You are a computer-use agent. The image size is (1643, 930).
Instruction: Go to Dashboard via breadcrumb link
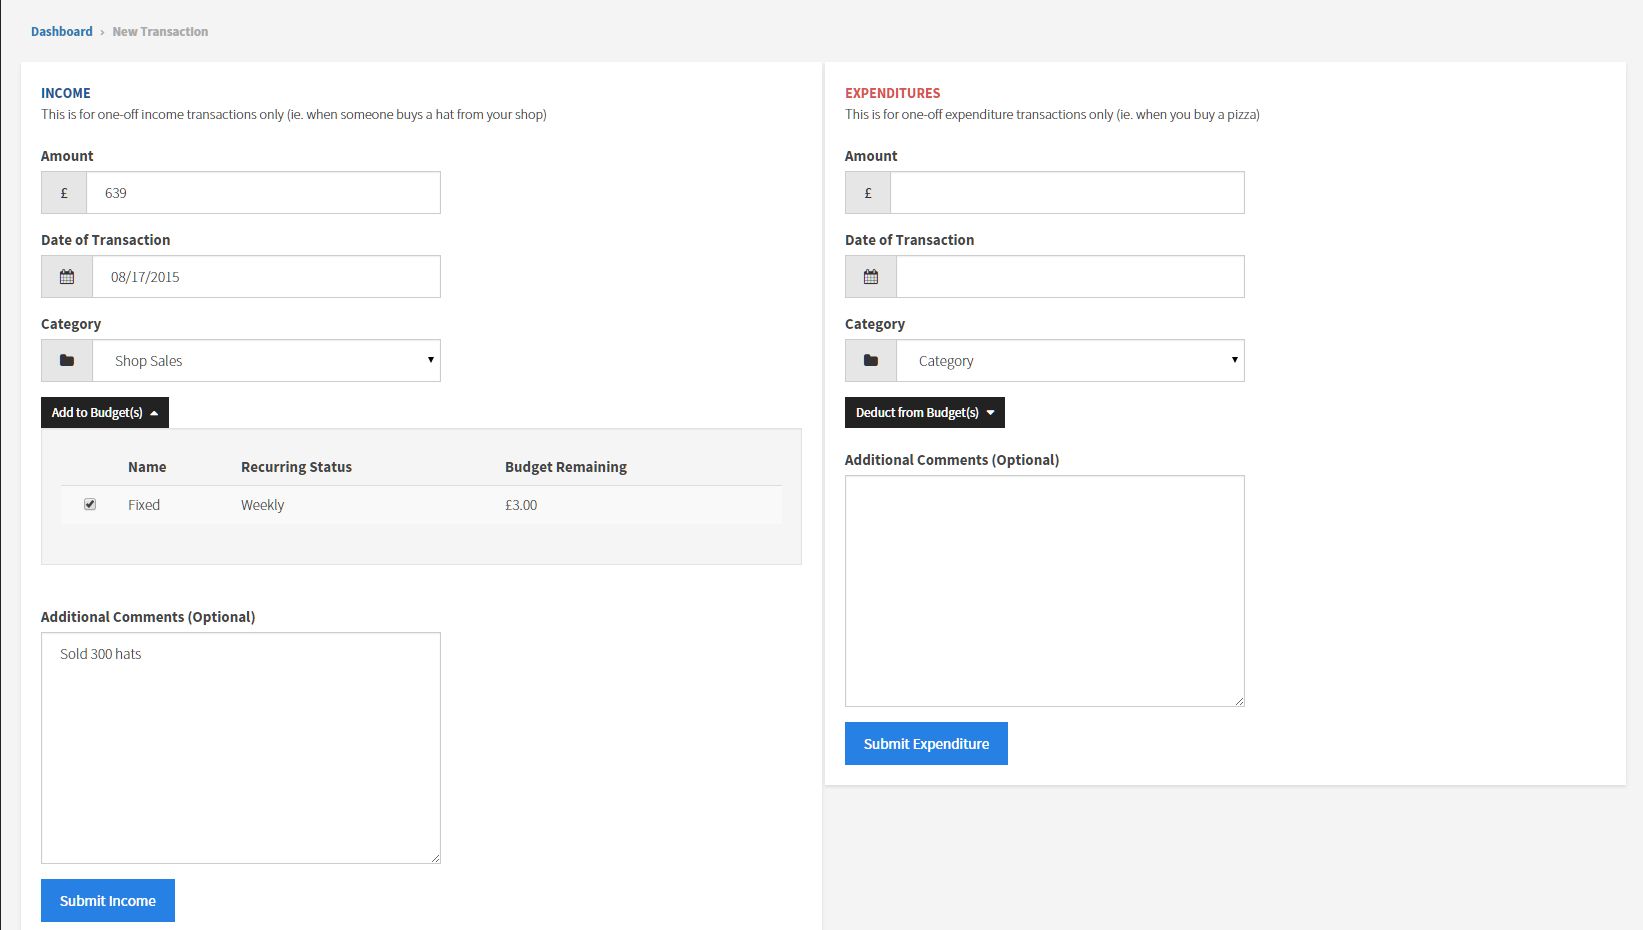(x=62, y=32)
